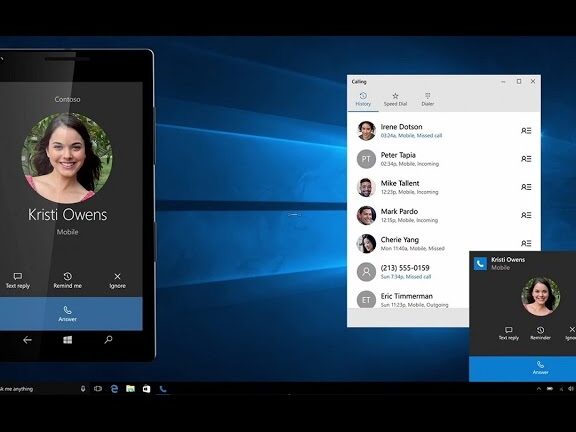The width and height of the screenshot is (576, 432).
Task: Select the (213) 555-0159 call entry
Action: 408,272
